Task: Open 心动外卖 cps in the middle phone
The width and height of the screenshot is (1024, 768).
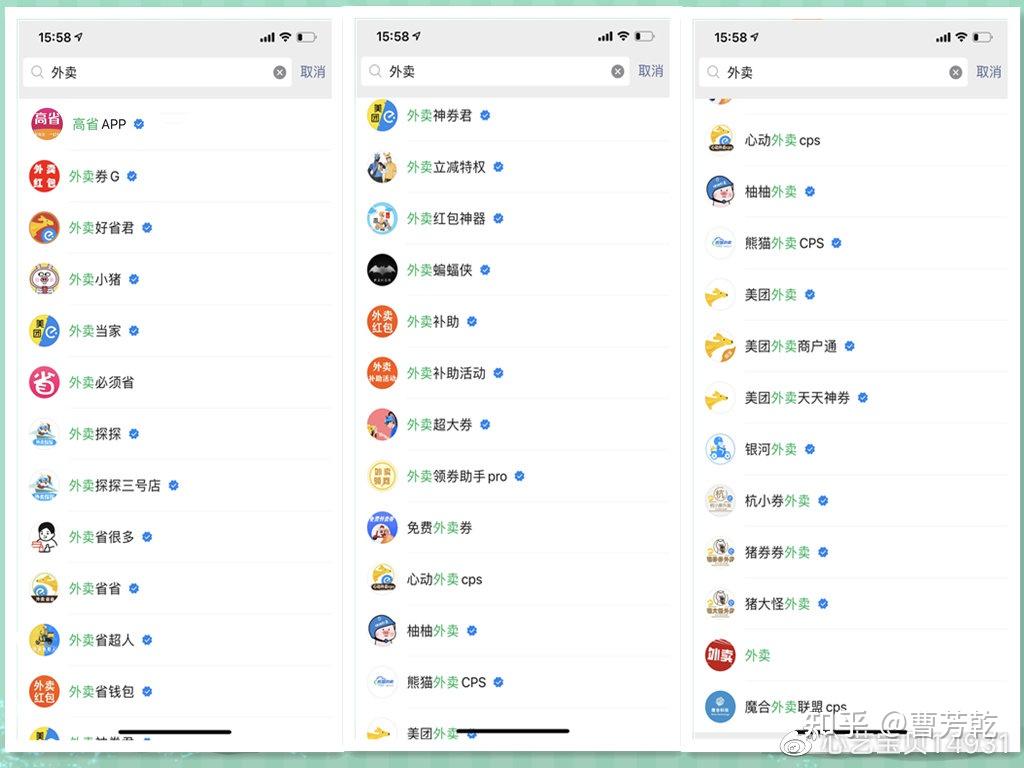Action: pyautogui.click(x=445, y=580)
